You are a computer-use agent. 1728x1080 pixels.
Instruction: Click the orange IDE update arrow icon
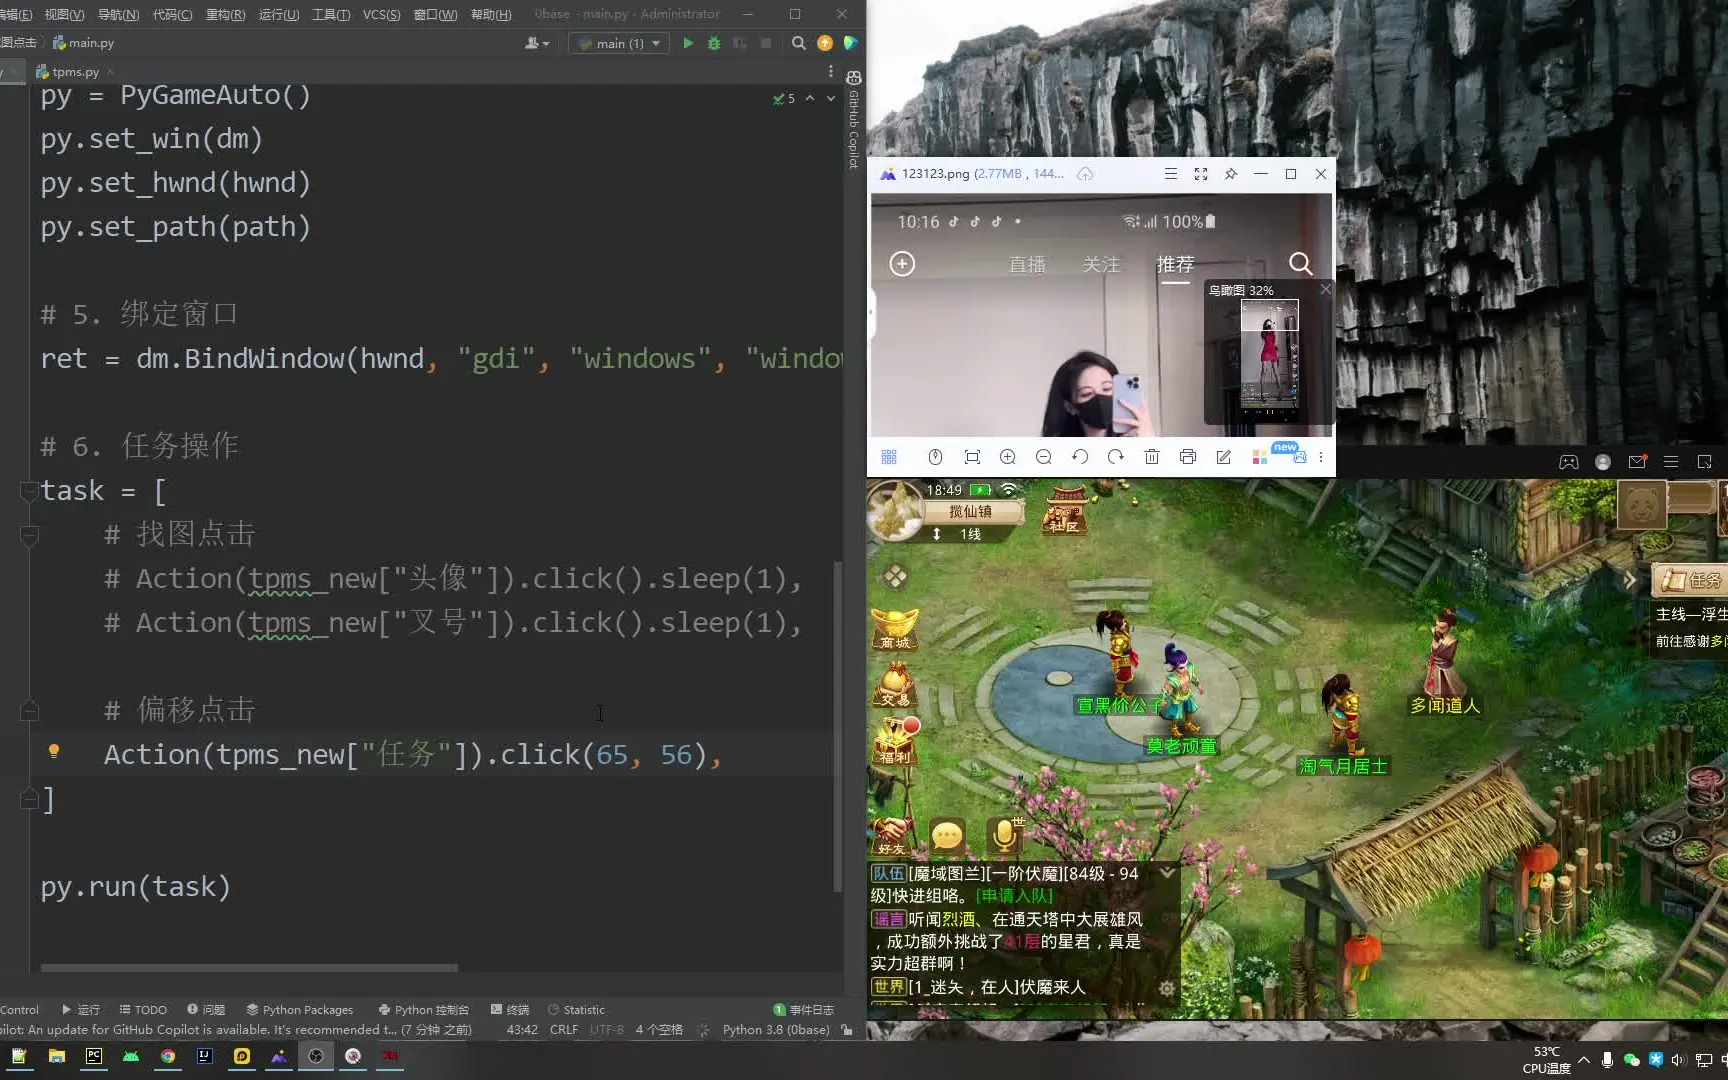tap(825, 43)
